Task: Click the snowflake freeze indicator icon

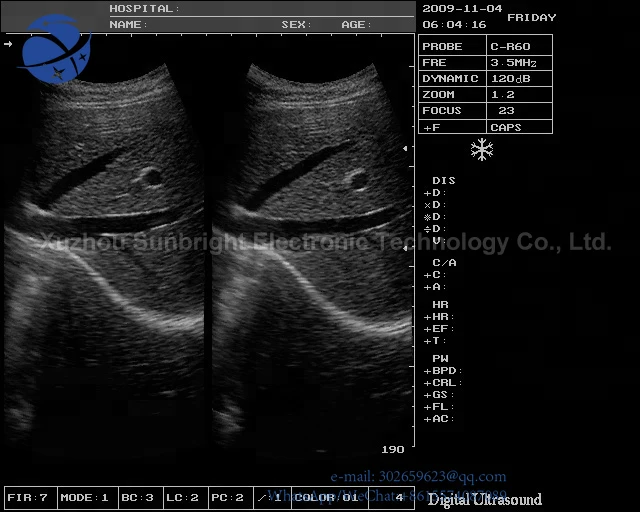Action: pos(482,149)
